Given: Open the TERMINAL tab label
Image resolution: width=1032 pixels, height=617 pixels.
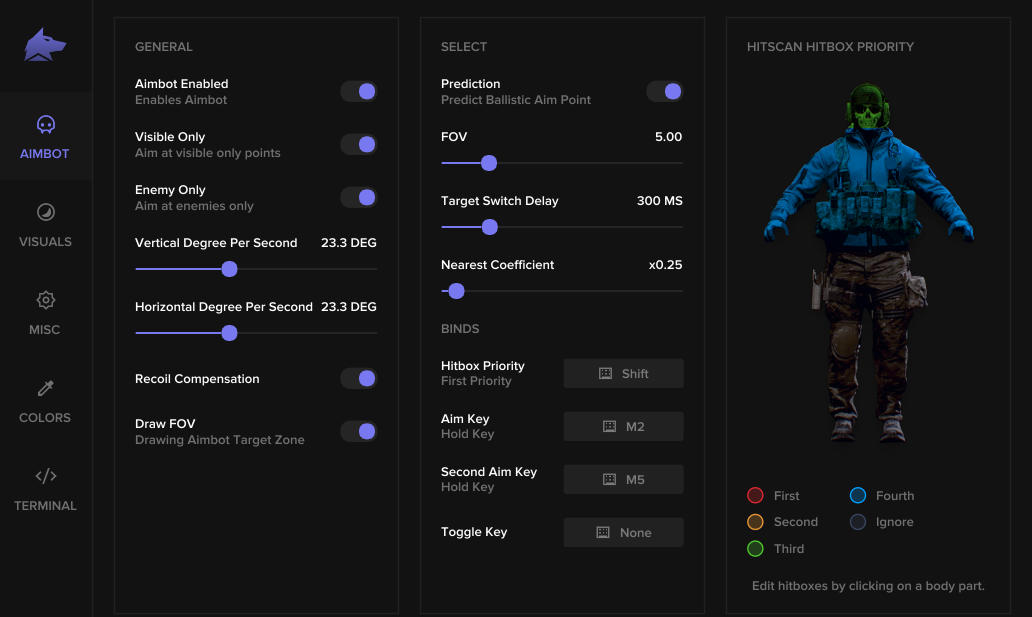Looking at the screenshot, I should [x=45, y=506].
